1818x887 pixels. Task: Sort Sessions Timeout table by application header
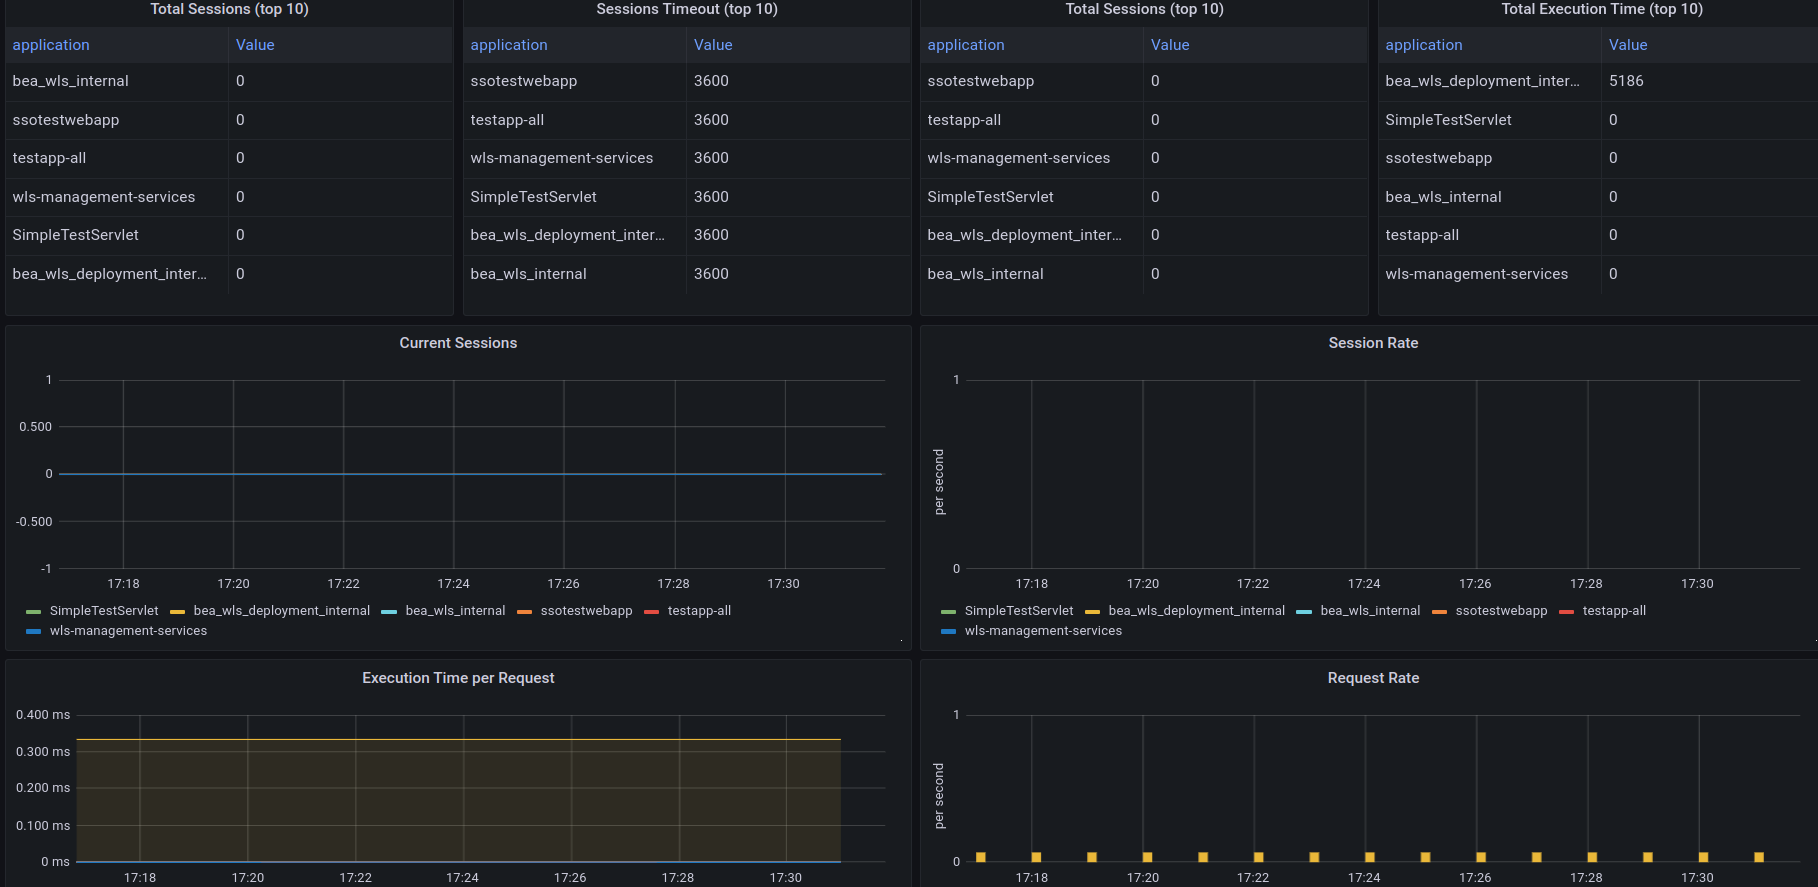pyautogui.click(x=509, y=45)
